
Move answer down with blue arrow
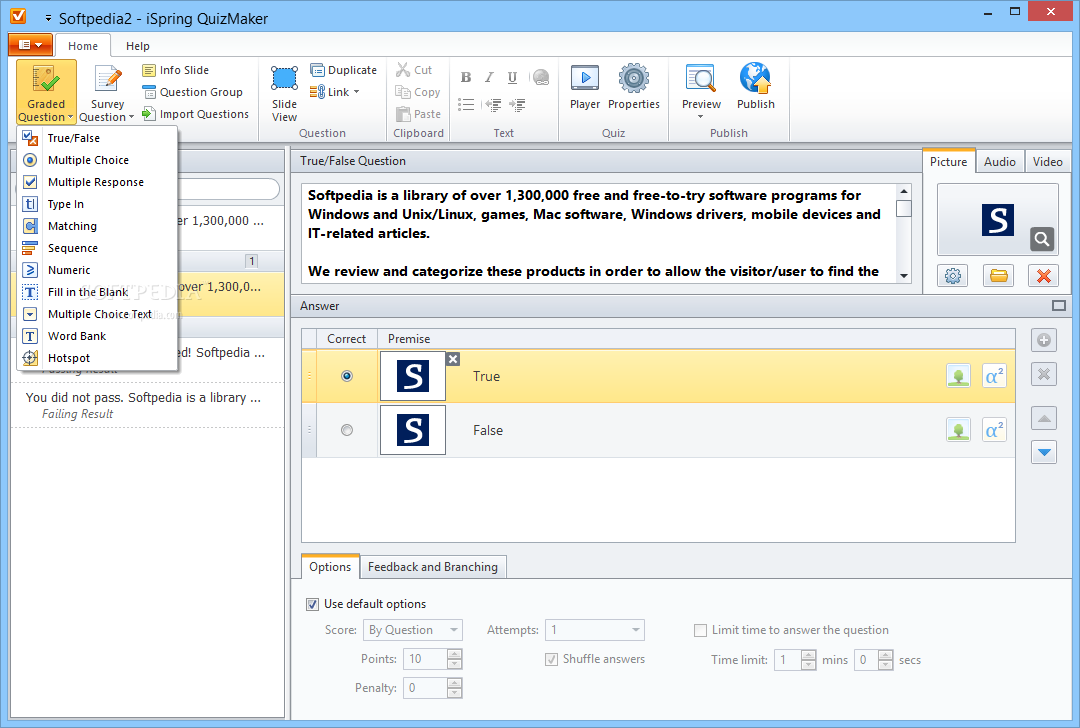tap(1043, 453)
